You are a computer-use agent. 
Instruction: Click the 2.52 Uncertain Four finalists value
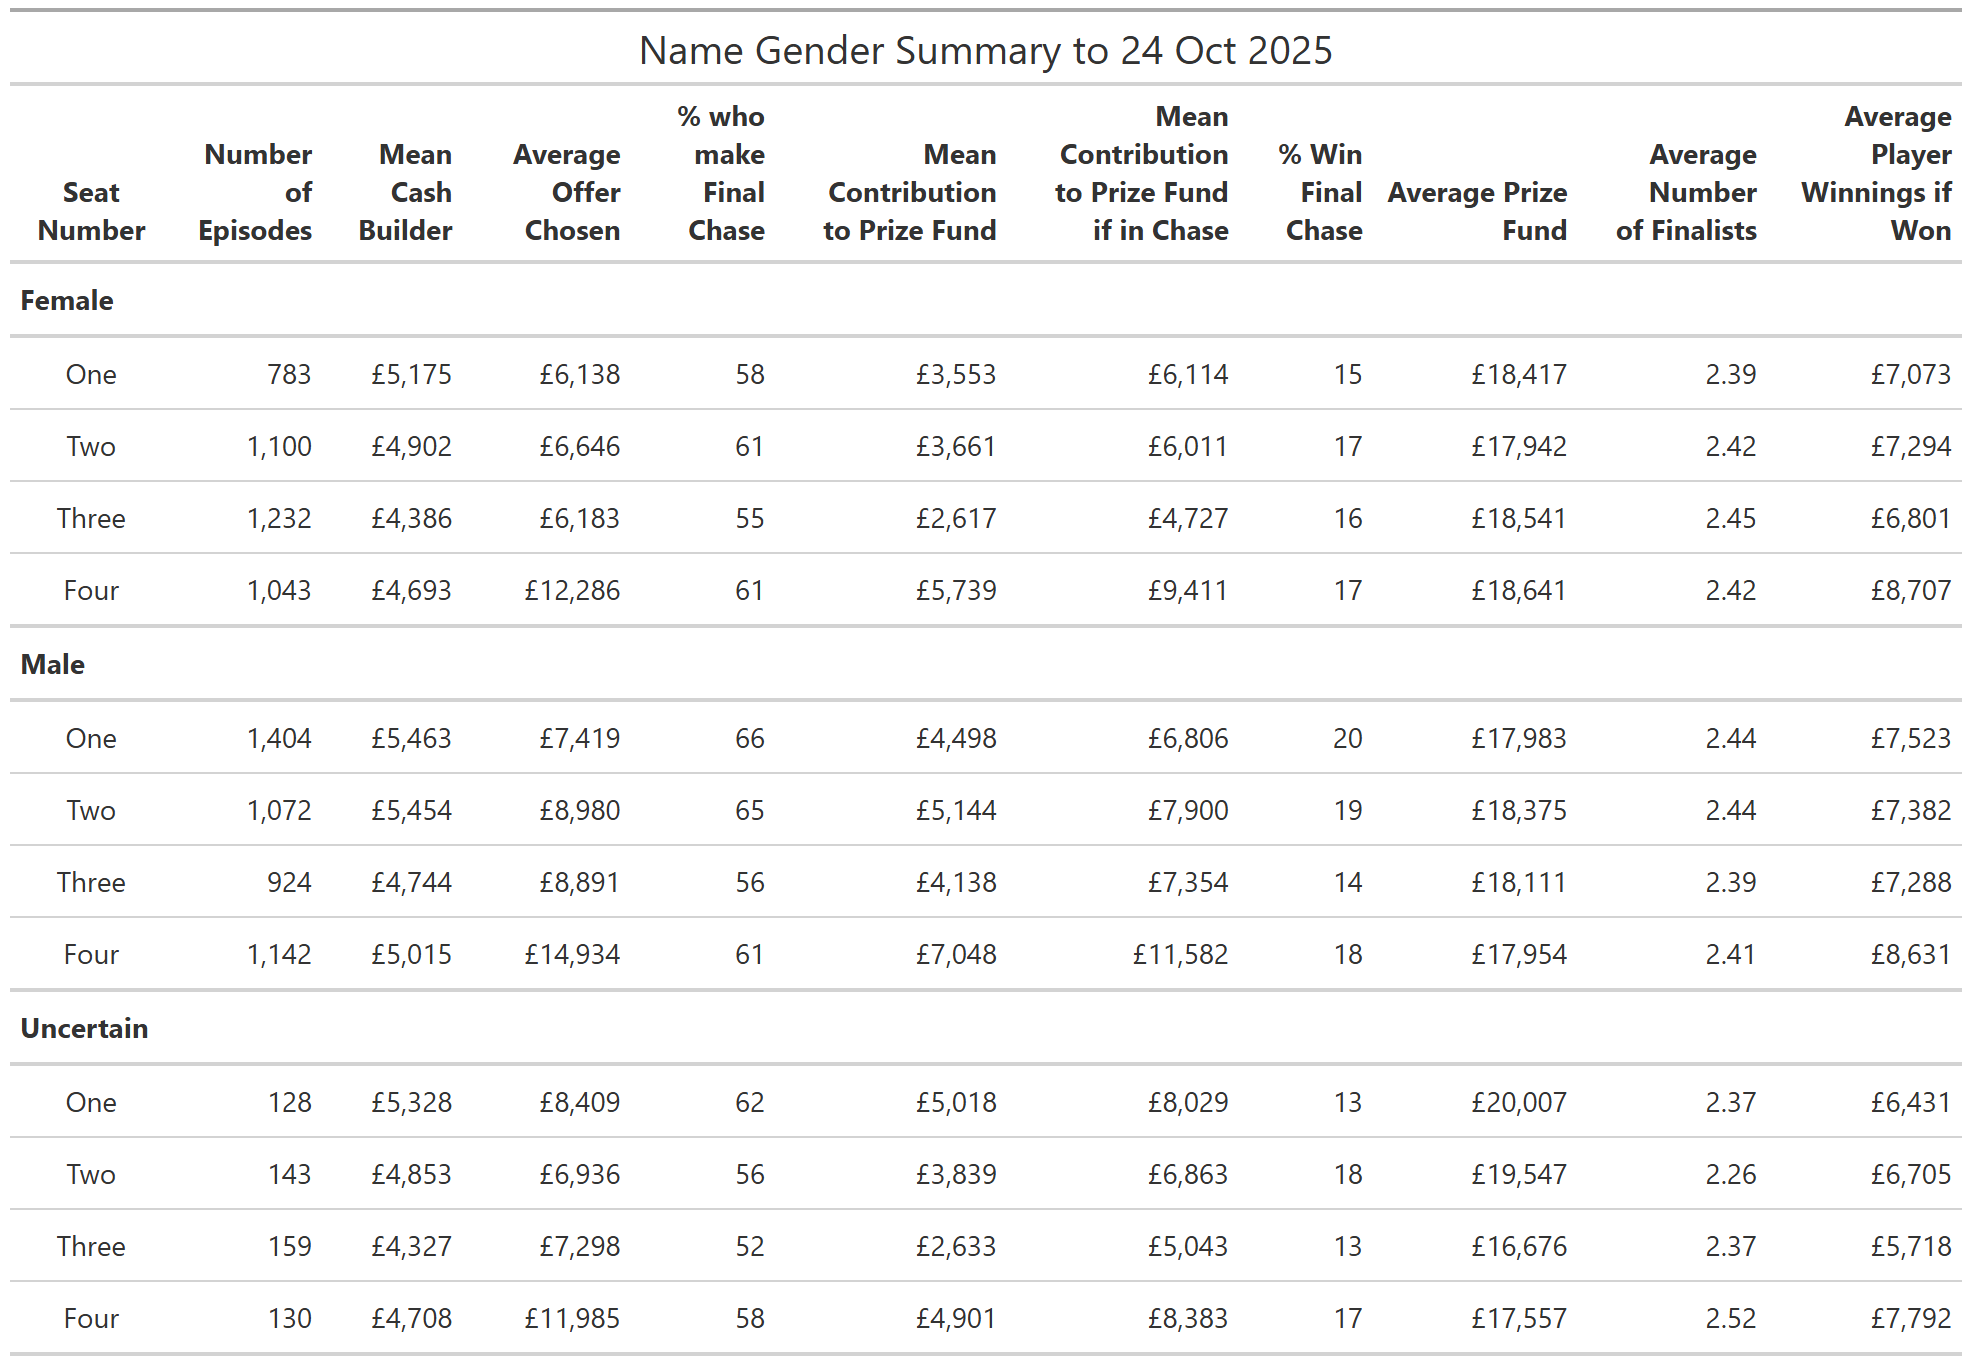[x=1730, y=1318]
